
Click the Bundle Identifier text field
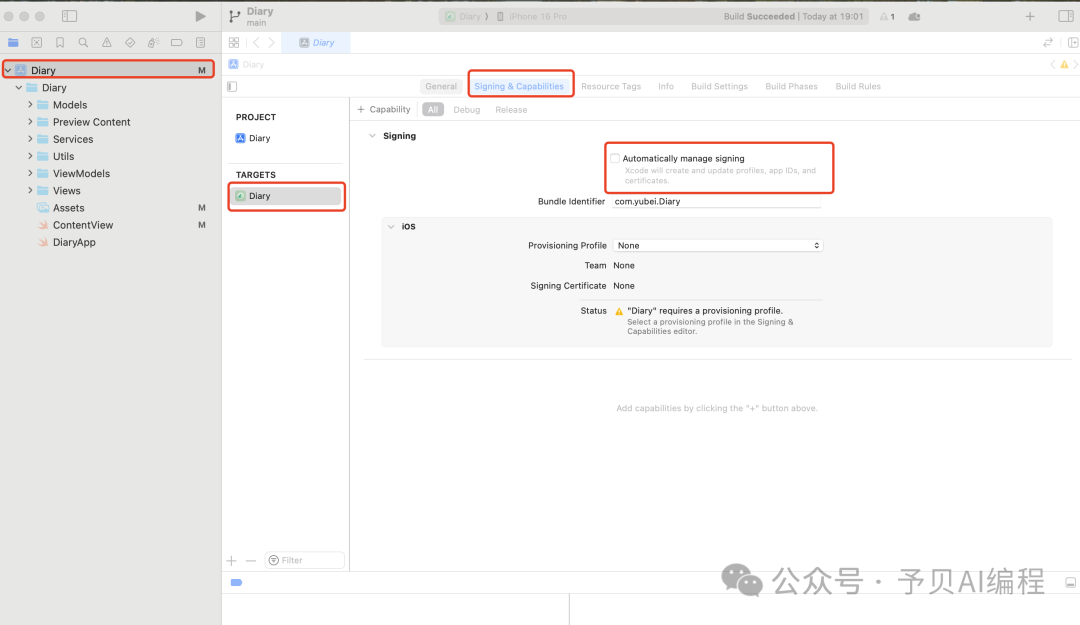[x=716, y=201]
